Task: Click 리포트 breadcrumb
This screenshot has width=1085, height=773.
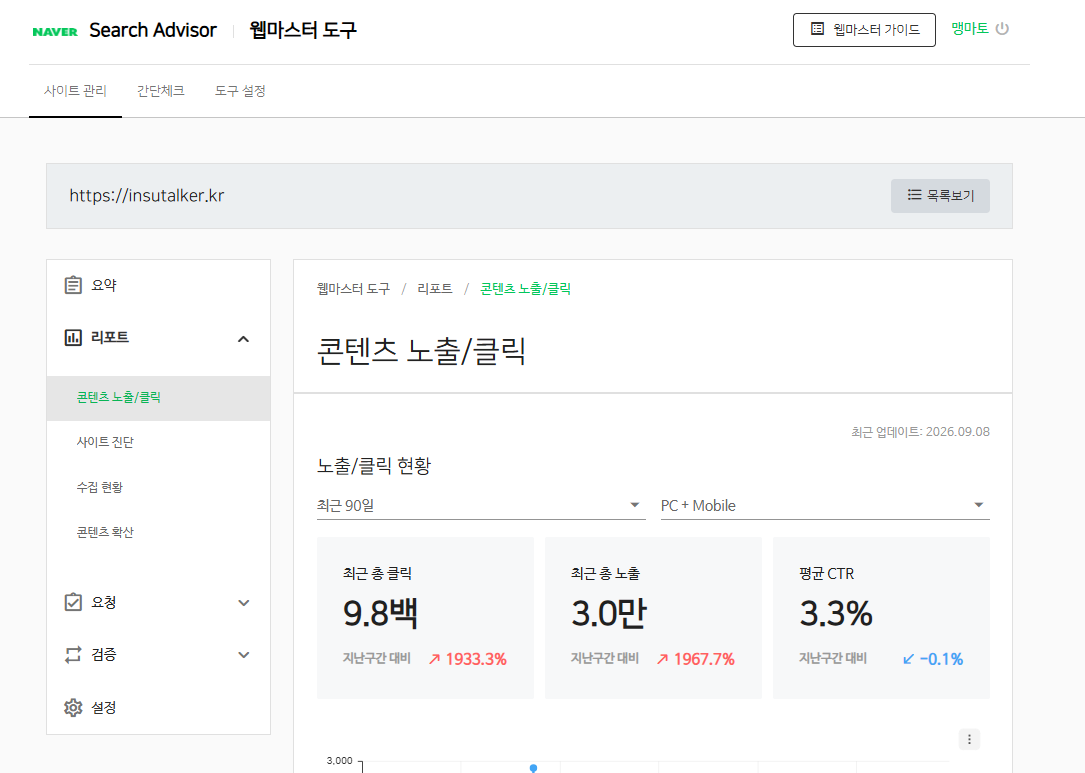Action: point(435,289)
